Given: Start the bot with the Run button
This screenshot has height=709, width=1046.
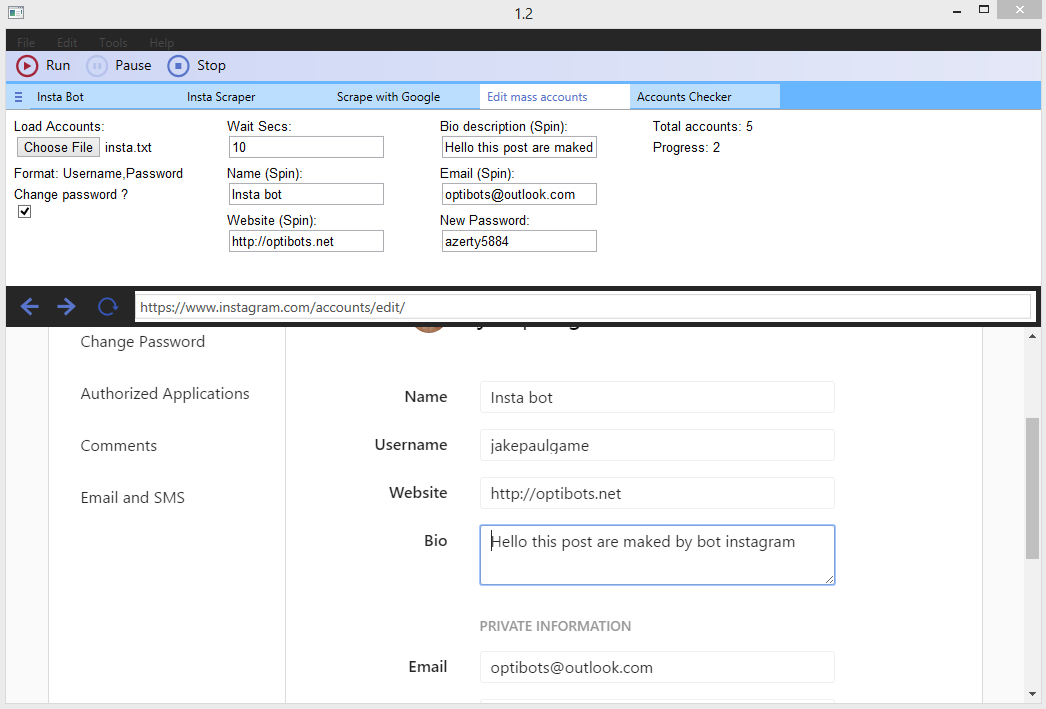Looking at the screenshot, I should click(x=43, y=65).
